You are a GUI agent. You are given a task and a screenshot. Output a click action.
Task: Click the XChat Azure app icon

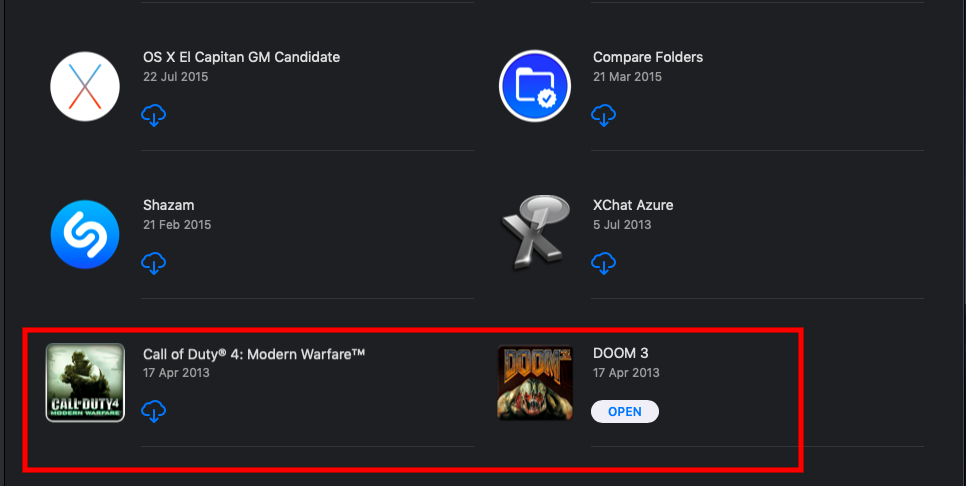pyautogui.click(x=535, y=232)
